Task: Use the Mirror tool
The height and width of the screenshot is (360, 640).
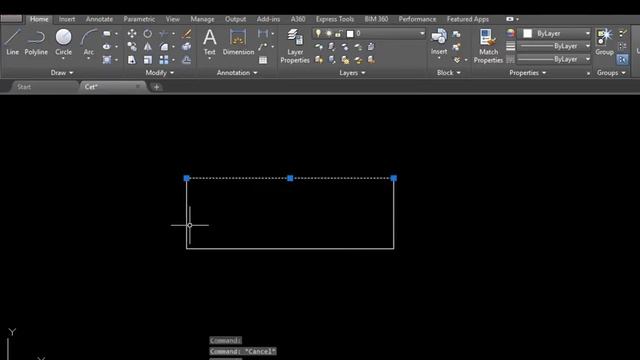Action: [148, 47]
